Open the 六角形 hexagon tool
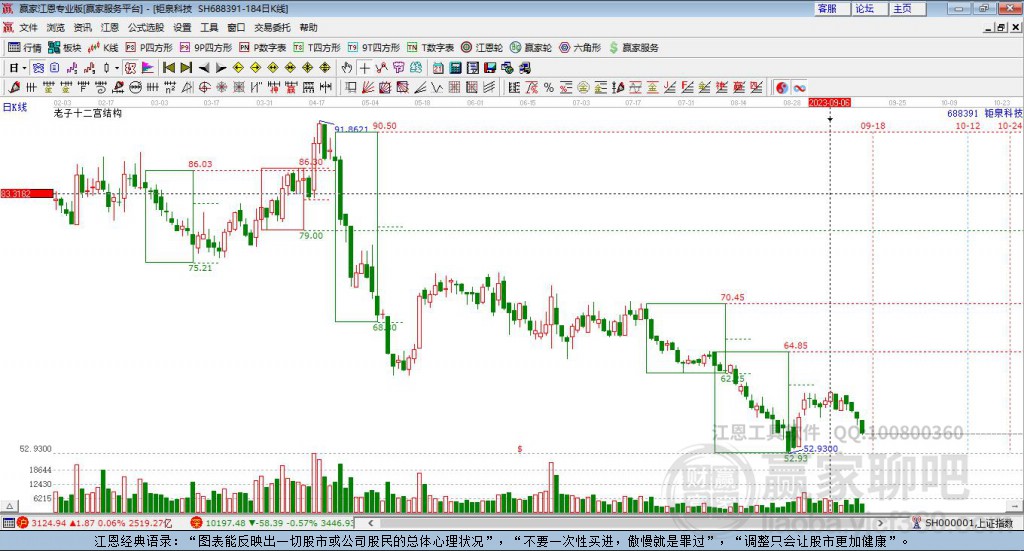The image size is (1024, 551). 580,48
